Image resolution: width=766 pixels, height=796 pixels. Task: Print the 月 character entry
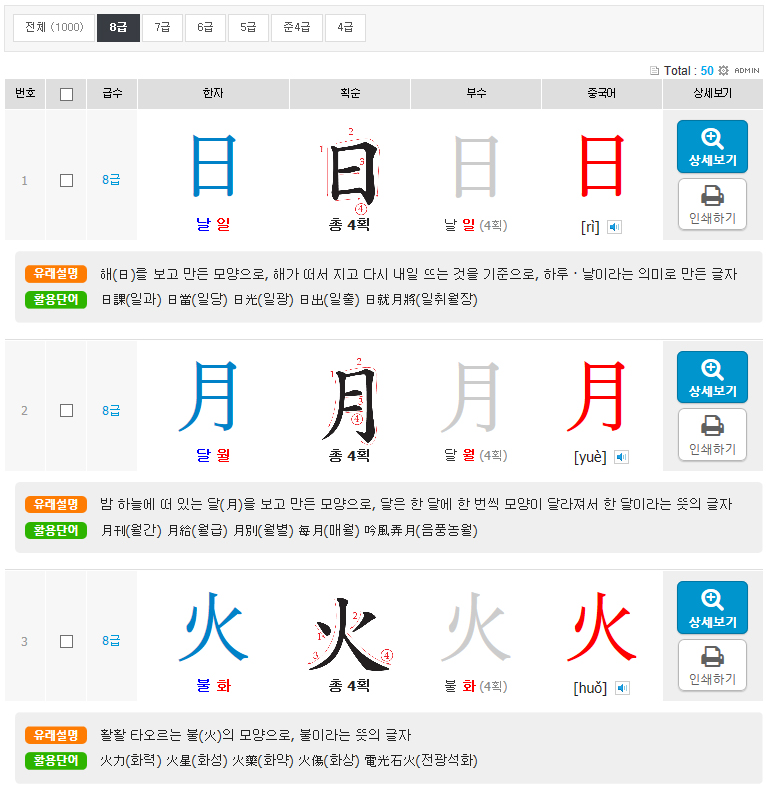(712, 435)
